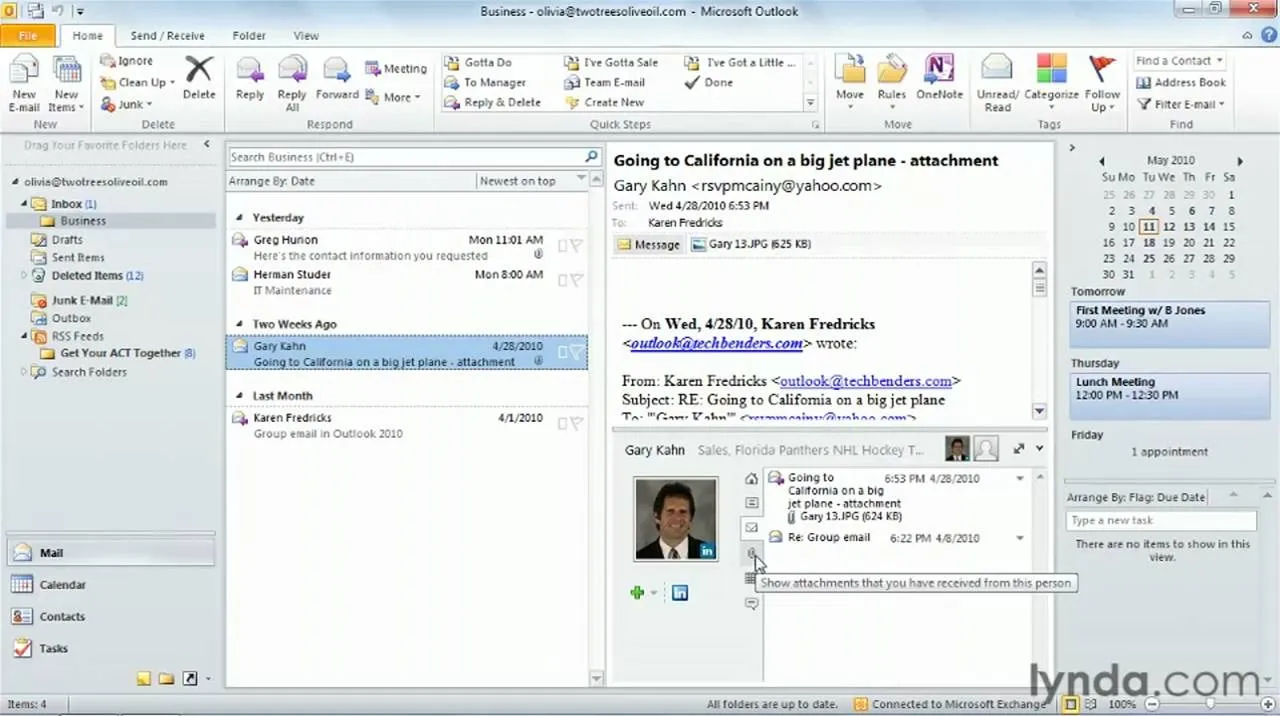This screenshot has height=716, width=1280.
Task: Show mail received from this person
Action: coord(751,528)
